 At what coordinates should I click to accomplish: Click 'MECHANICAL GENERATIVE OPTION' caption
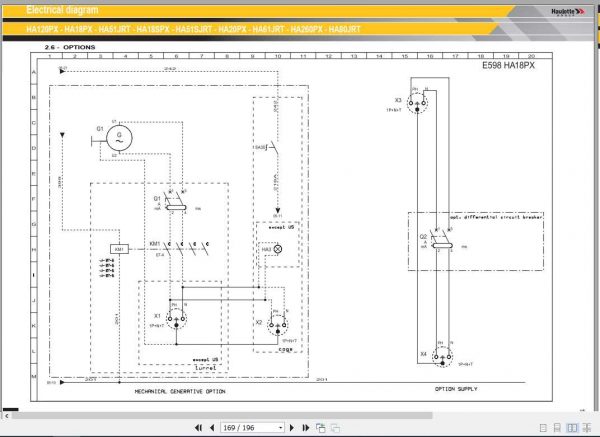pos(180,391)
